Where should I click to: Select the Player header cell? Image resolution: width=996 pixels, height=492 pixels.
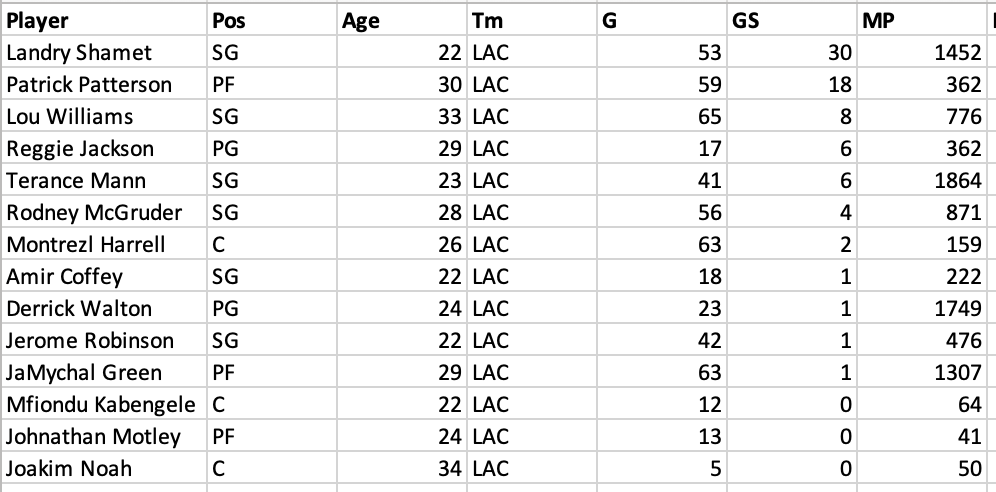pos(104,20)
